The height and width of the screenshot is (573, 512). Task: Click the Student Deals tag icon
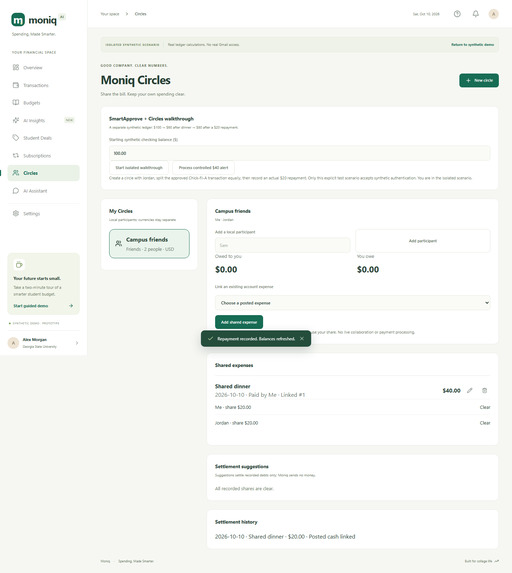pyautogui.click(x=16, y=138)
